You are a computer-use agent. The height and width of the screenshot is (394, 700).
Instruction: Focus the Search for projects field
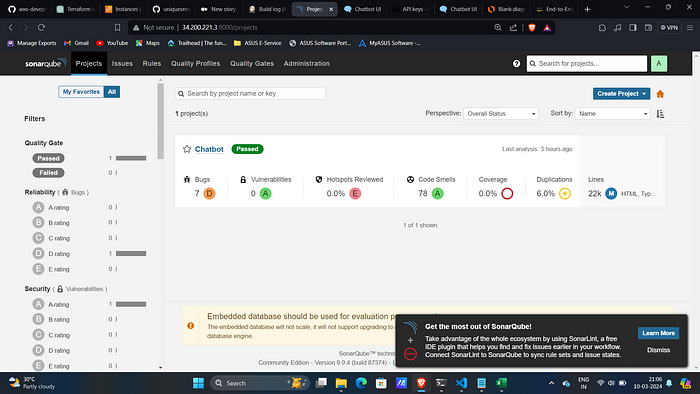(587, 63)
